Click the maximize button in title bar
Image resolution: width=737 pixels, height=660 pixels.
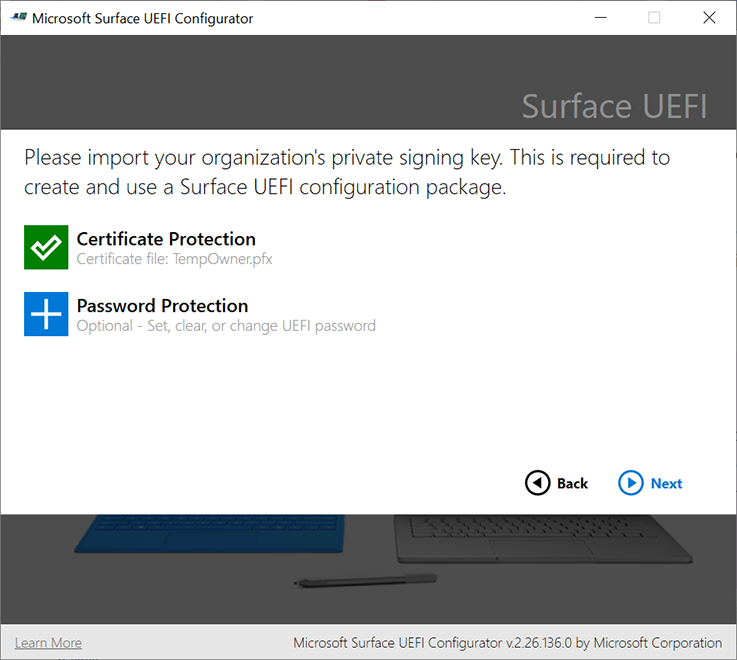pyautogui.click(x=654, y=18)
